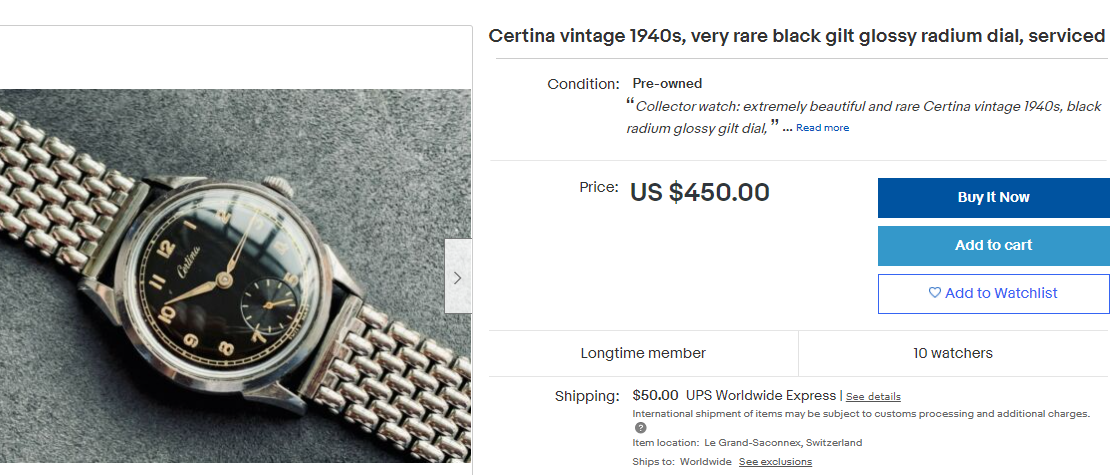
Task: Click the US $450.00 price
Action: pyautogui.click(x=699, y=192)
